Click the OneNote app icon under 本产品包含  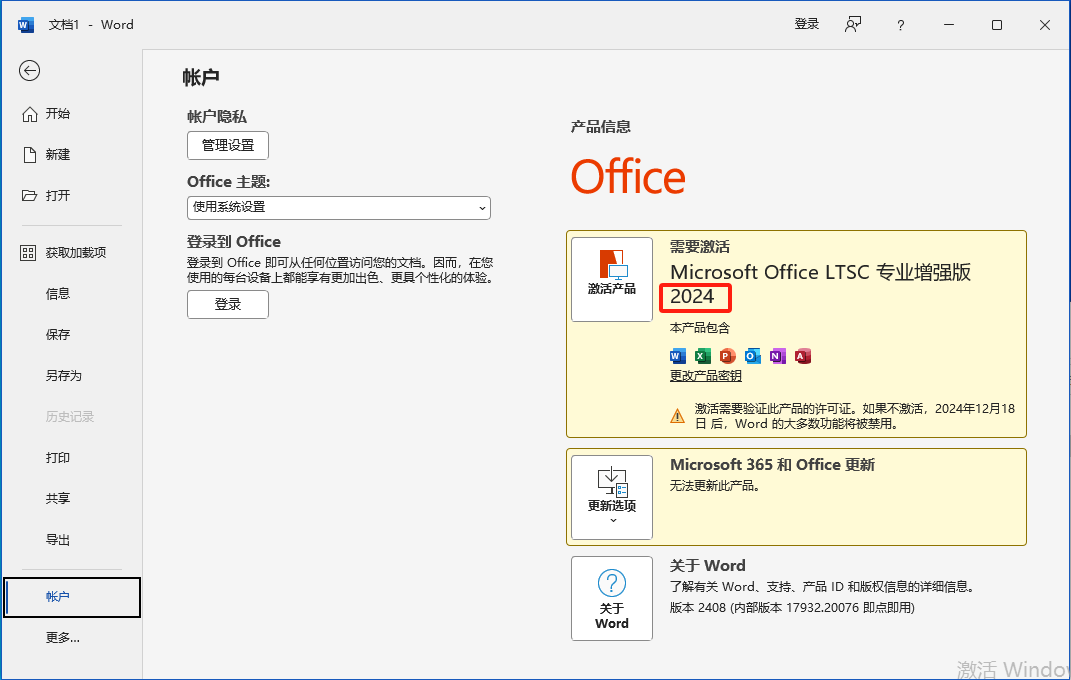point(777,356)
